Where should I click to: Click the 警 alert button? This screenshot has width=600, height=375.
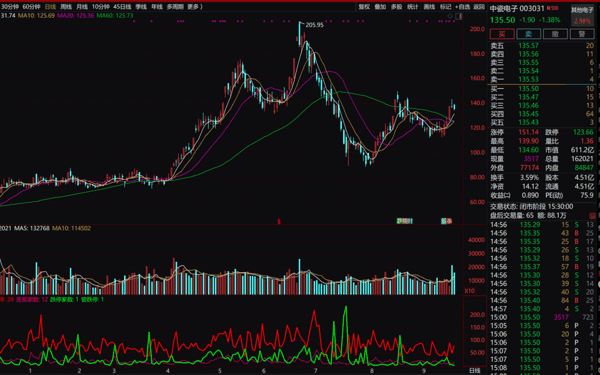[582, 34]
